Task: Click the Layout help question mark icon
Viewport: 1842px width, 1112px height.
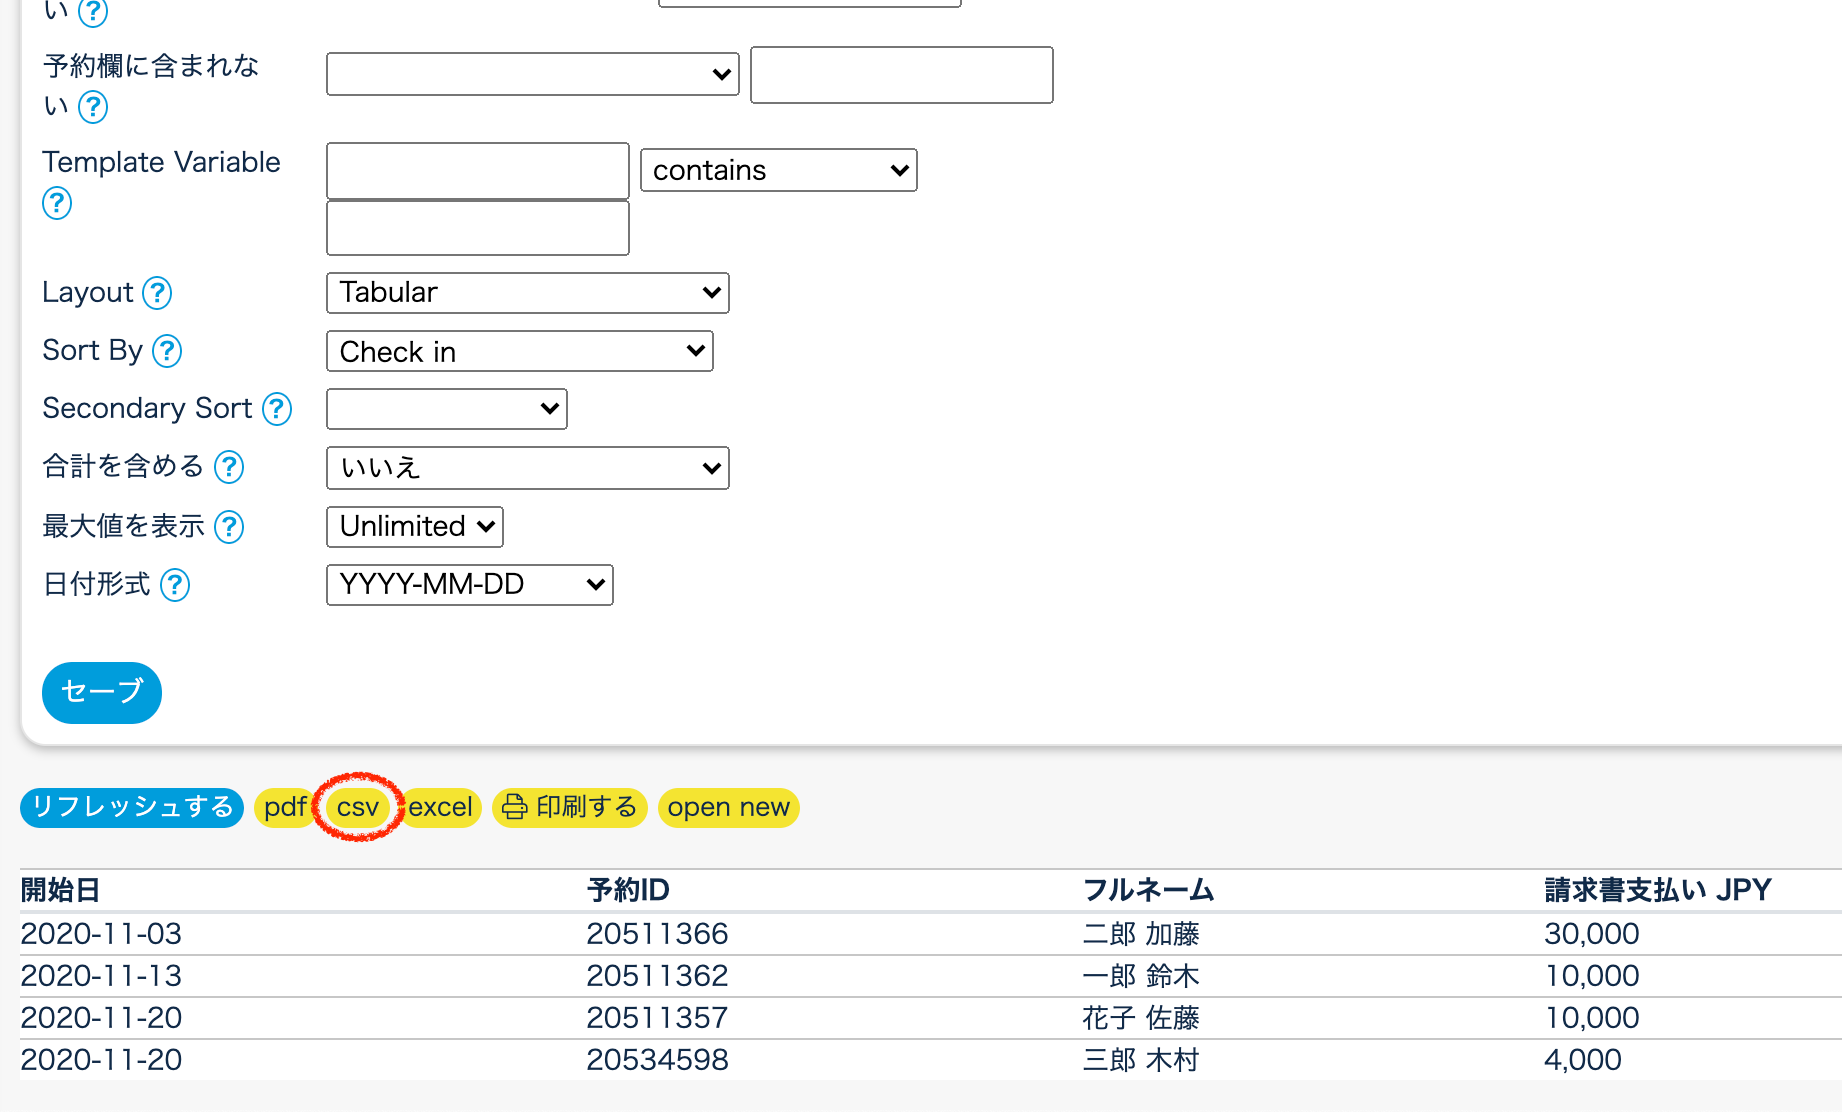Action: pos(157,293)
